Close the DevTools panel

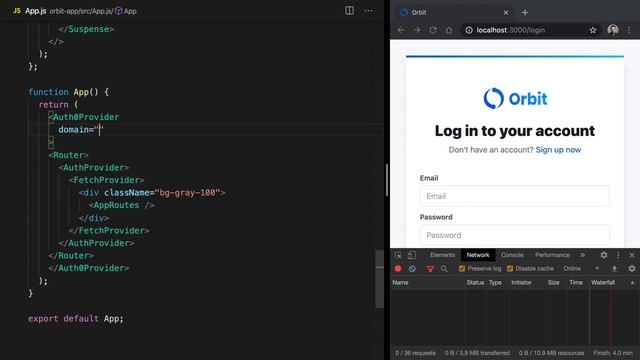[x=632, y=255]
